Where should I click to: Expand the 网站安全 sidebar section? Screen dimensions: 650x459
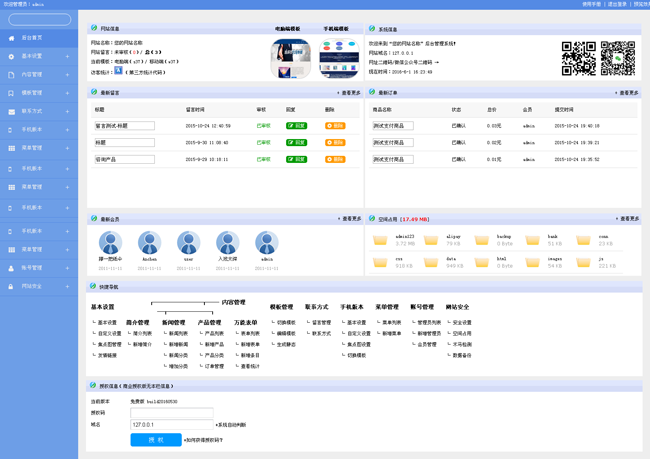coord(67,286)
